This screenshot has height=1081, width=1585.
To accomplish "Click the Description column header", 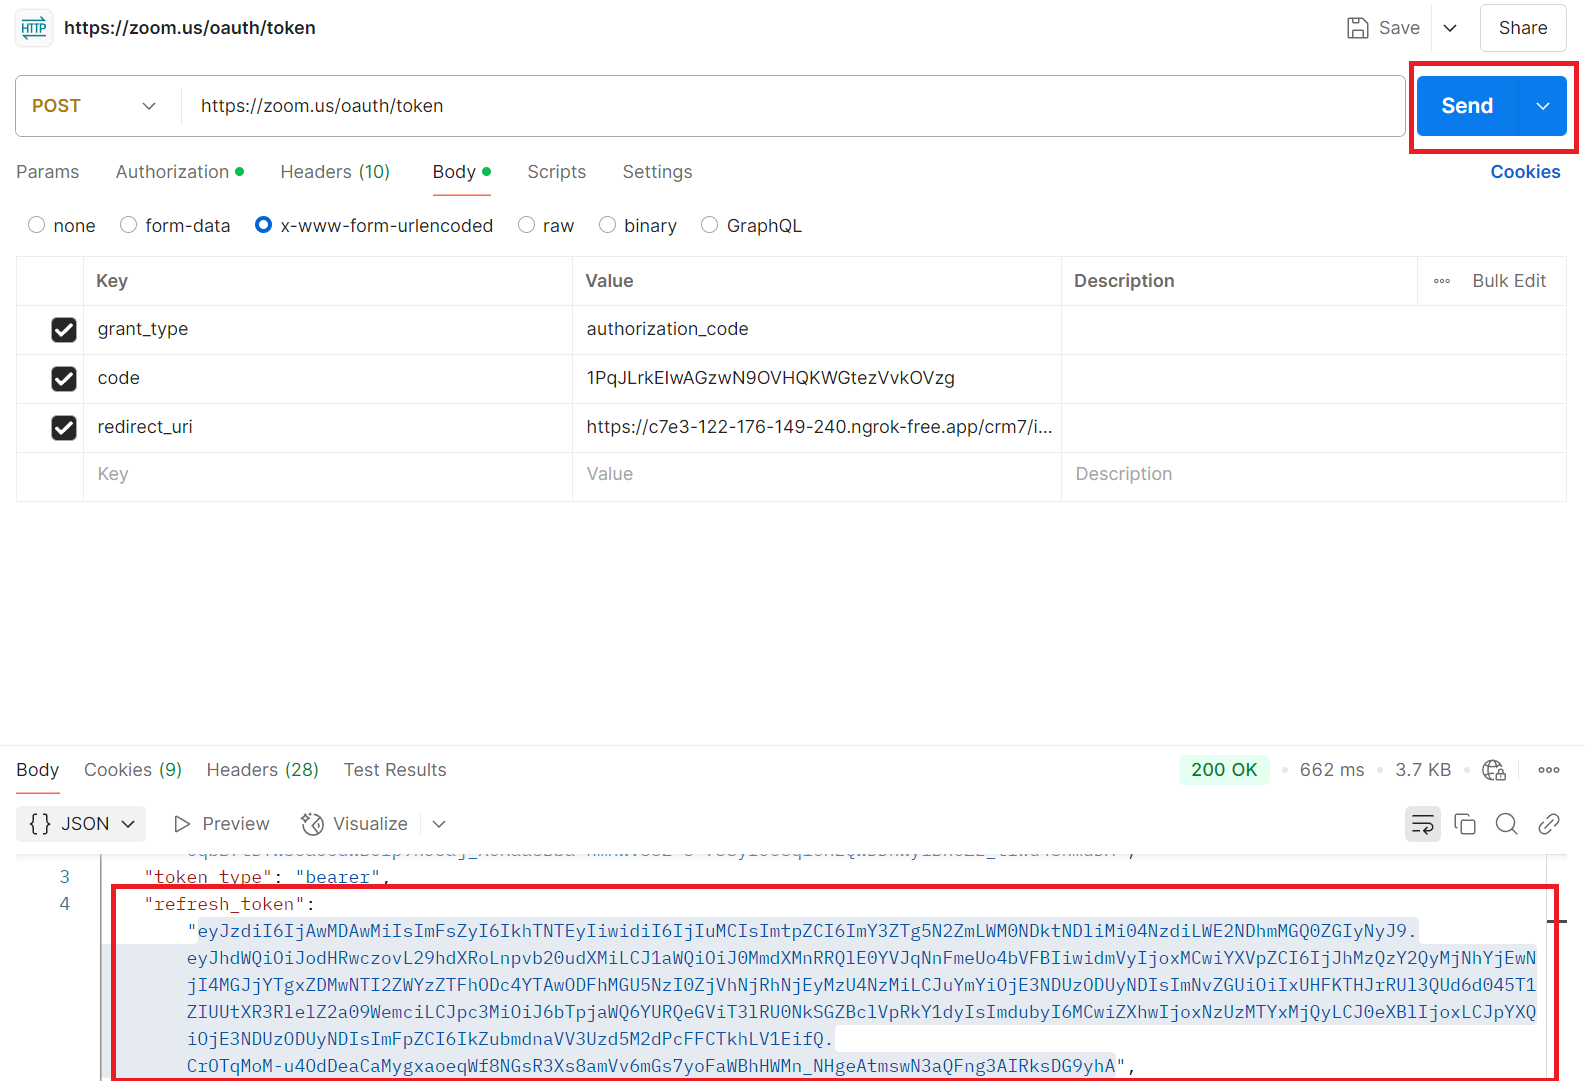I will pos(1124,281).
